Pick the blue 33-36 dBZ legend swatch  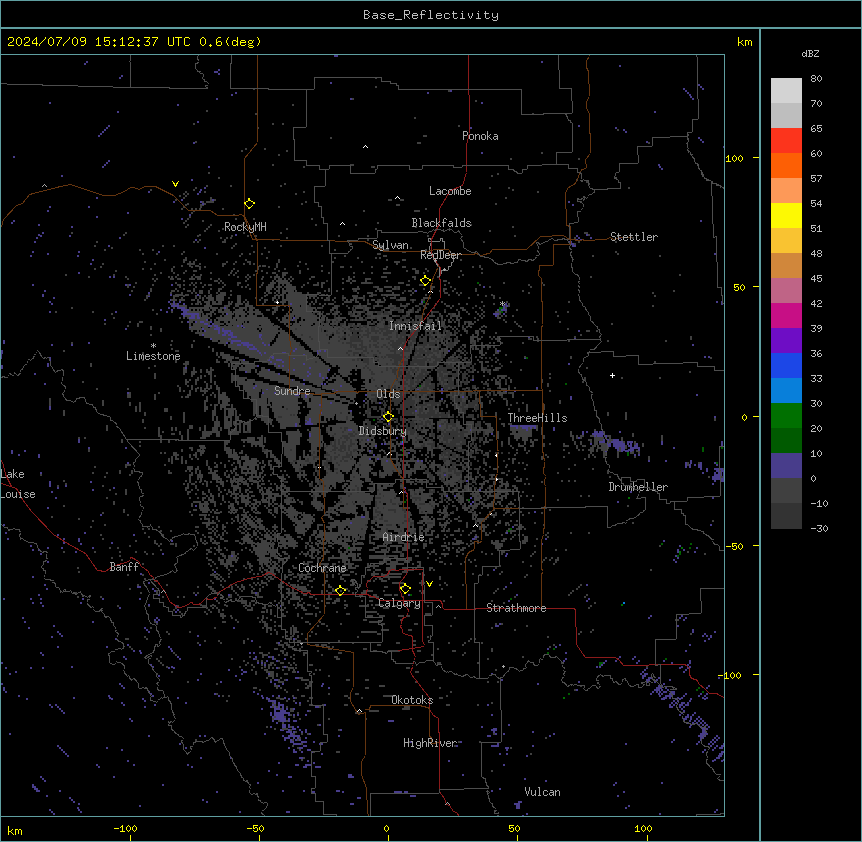(786, 365)
